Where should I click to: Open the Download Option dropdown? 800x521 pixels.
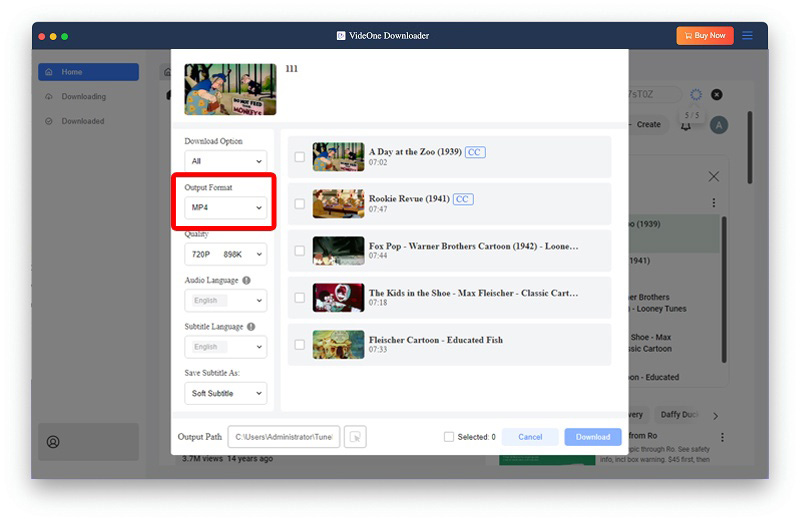click(226, 161)
